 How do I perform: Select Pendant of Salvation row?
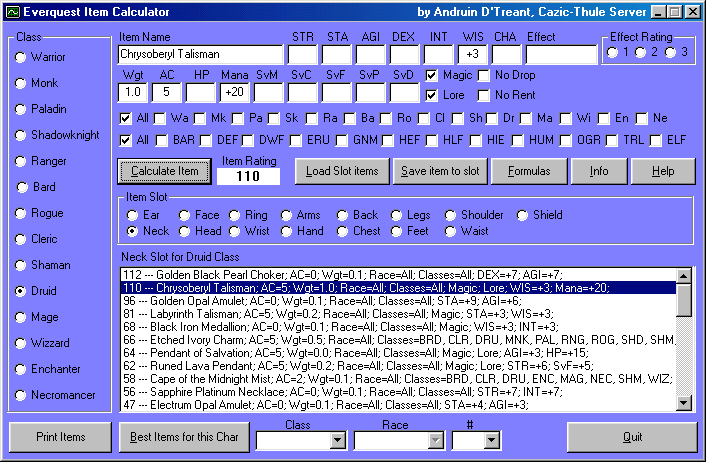[x=398, y=353]
